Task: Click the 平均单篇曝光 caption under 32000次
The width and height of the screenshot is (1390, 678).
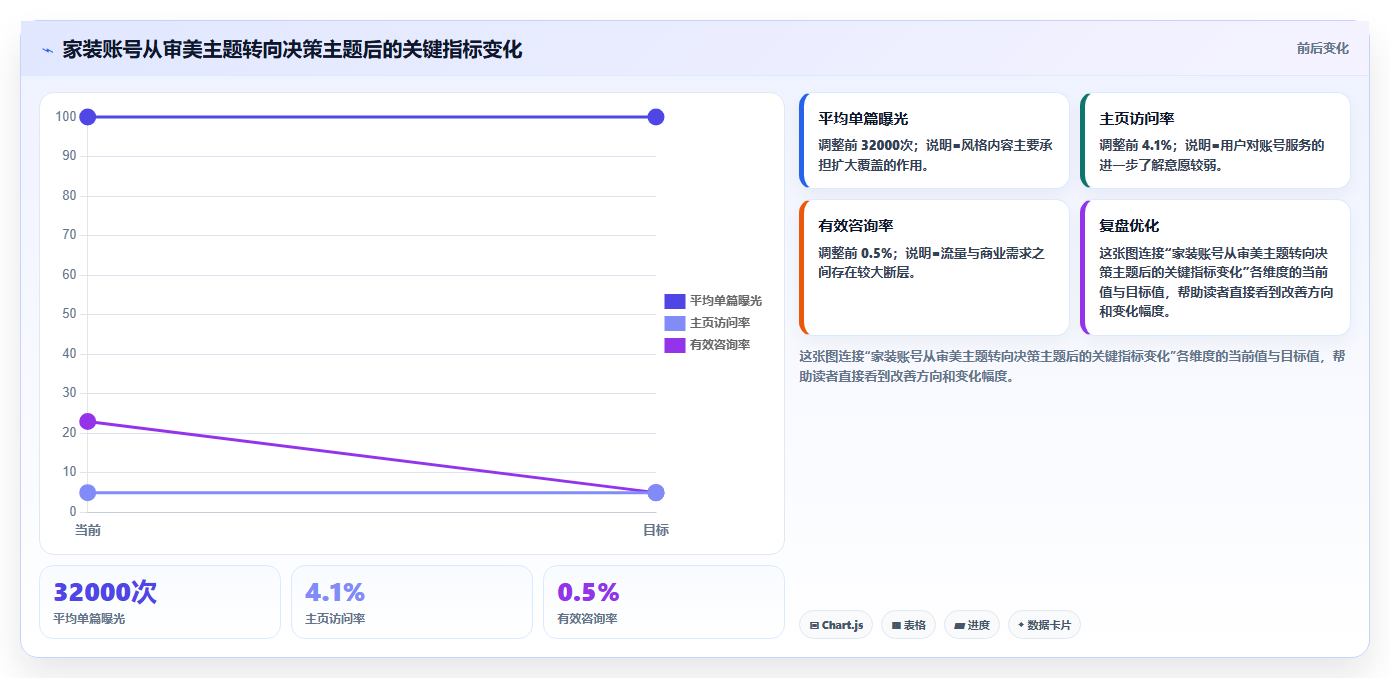Action: pyautogui.click(x=89, y=619)
